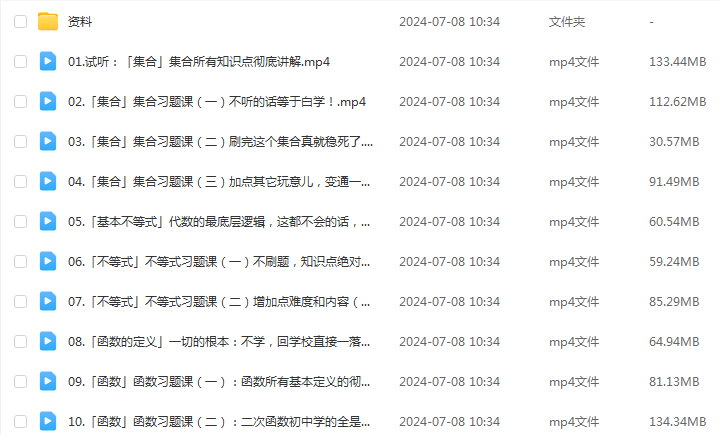The image size is (721, 435).
Task: Open file name 06. 不等式习题课（一）不刷题
Action: tap(219, 262)
